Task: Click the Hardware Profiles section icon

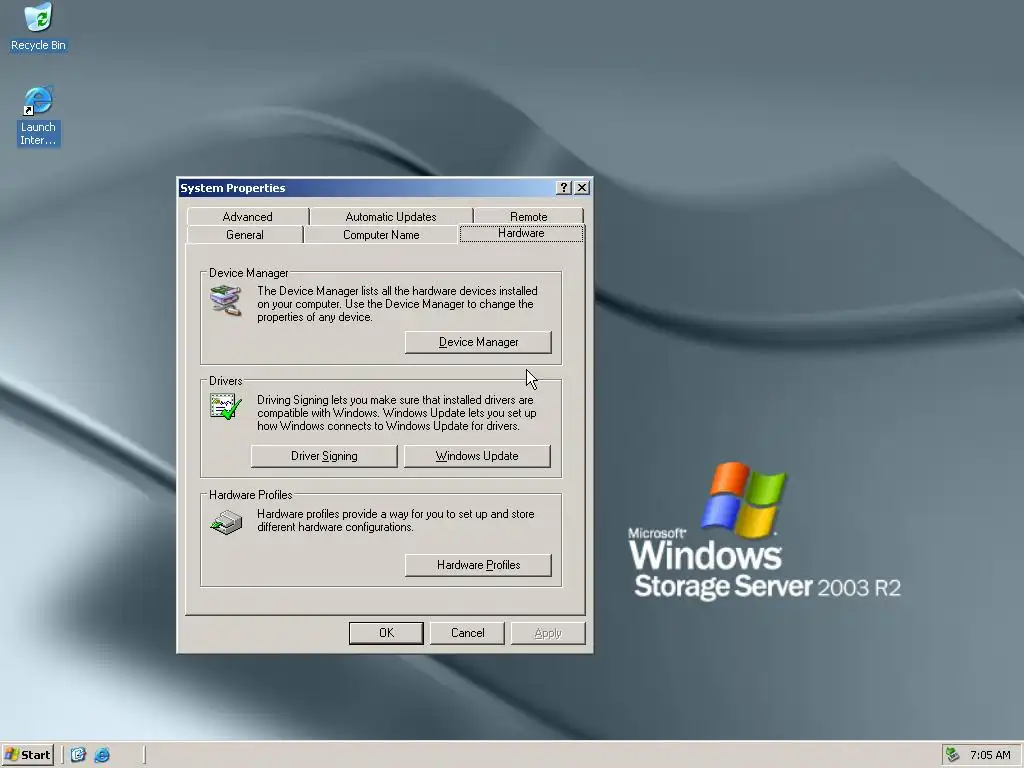Action: (226, 522)
